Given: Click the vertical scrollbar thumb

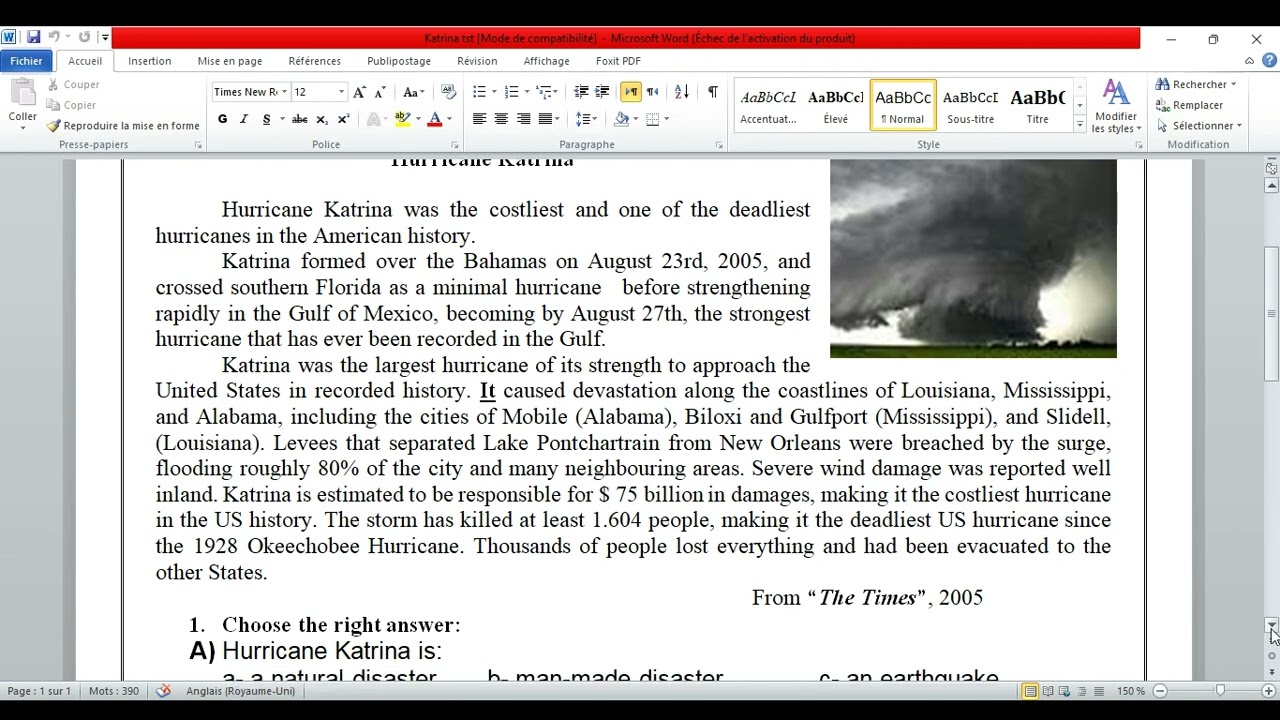Looking at the screenshot, I should coord(1271,313).
